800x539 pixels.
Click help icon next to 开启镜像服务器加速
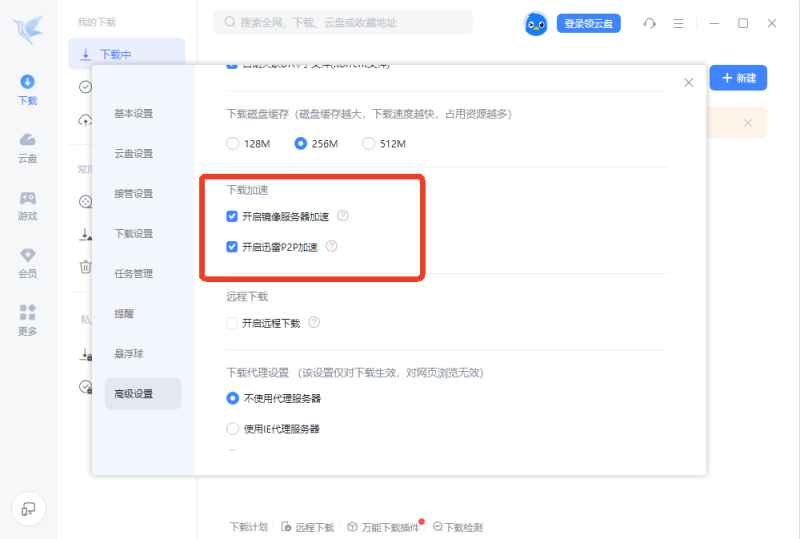tap(343, 216)
